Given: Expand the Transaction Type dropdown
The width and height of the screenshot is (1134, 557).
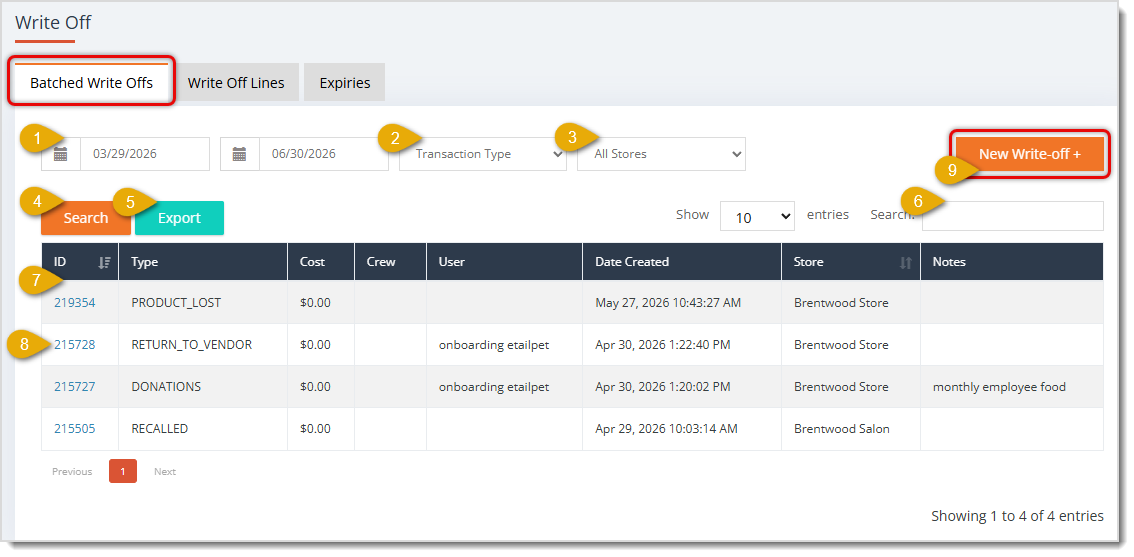Looking at the screenshot, I should pyautogui.click(x=482, y=154).
